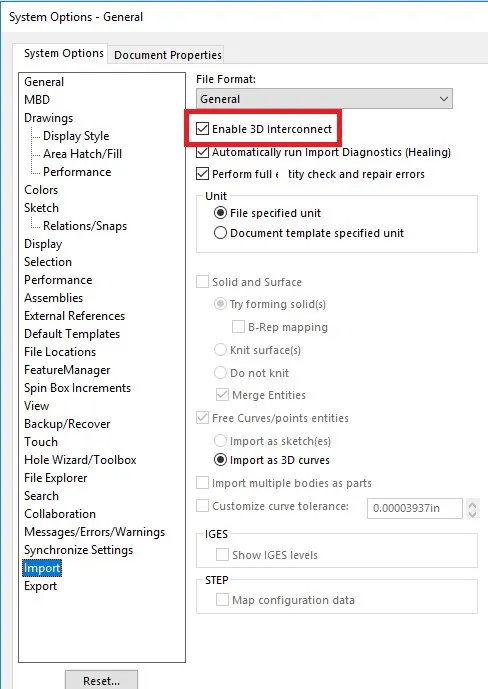The height and width of the screenshot is (689, 488).
Task: Select Import in the options list
Action: coord(42,568)
